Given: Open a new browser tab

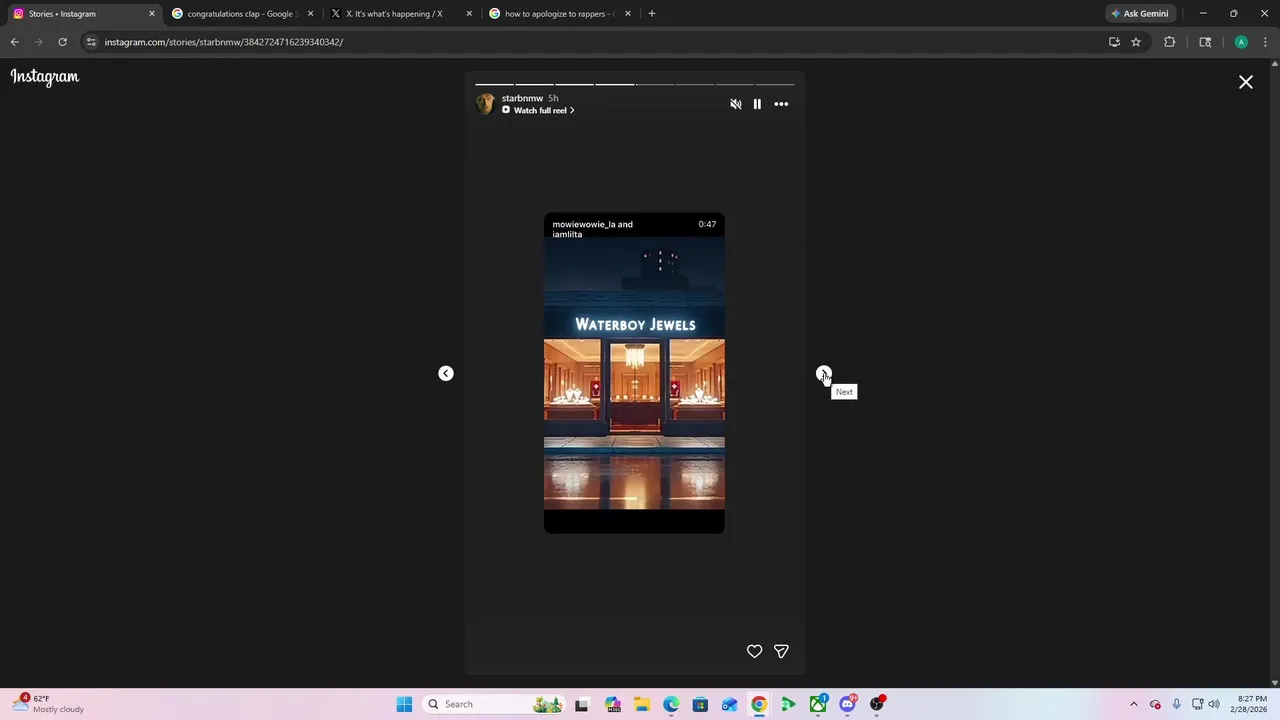Looking at the screenshot, I should (x=652, y=14).
